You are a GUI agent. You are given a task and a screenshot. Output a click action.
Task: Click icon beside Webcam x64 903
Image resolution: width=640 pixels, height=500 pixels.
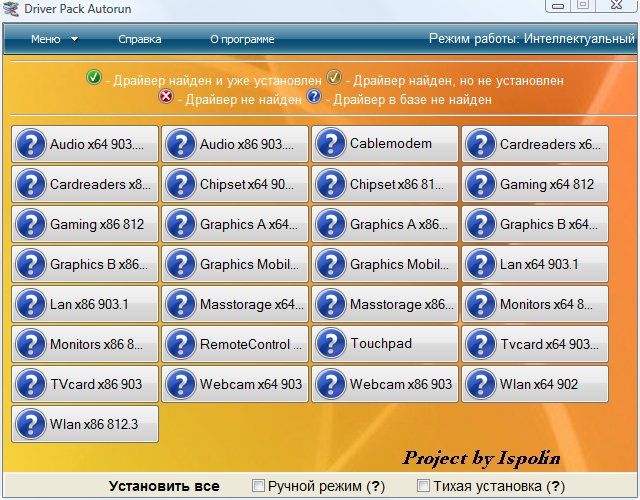point(180,385)
